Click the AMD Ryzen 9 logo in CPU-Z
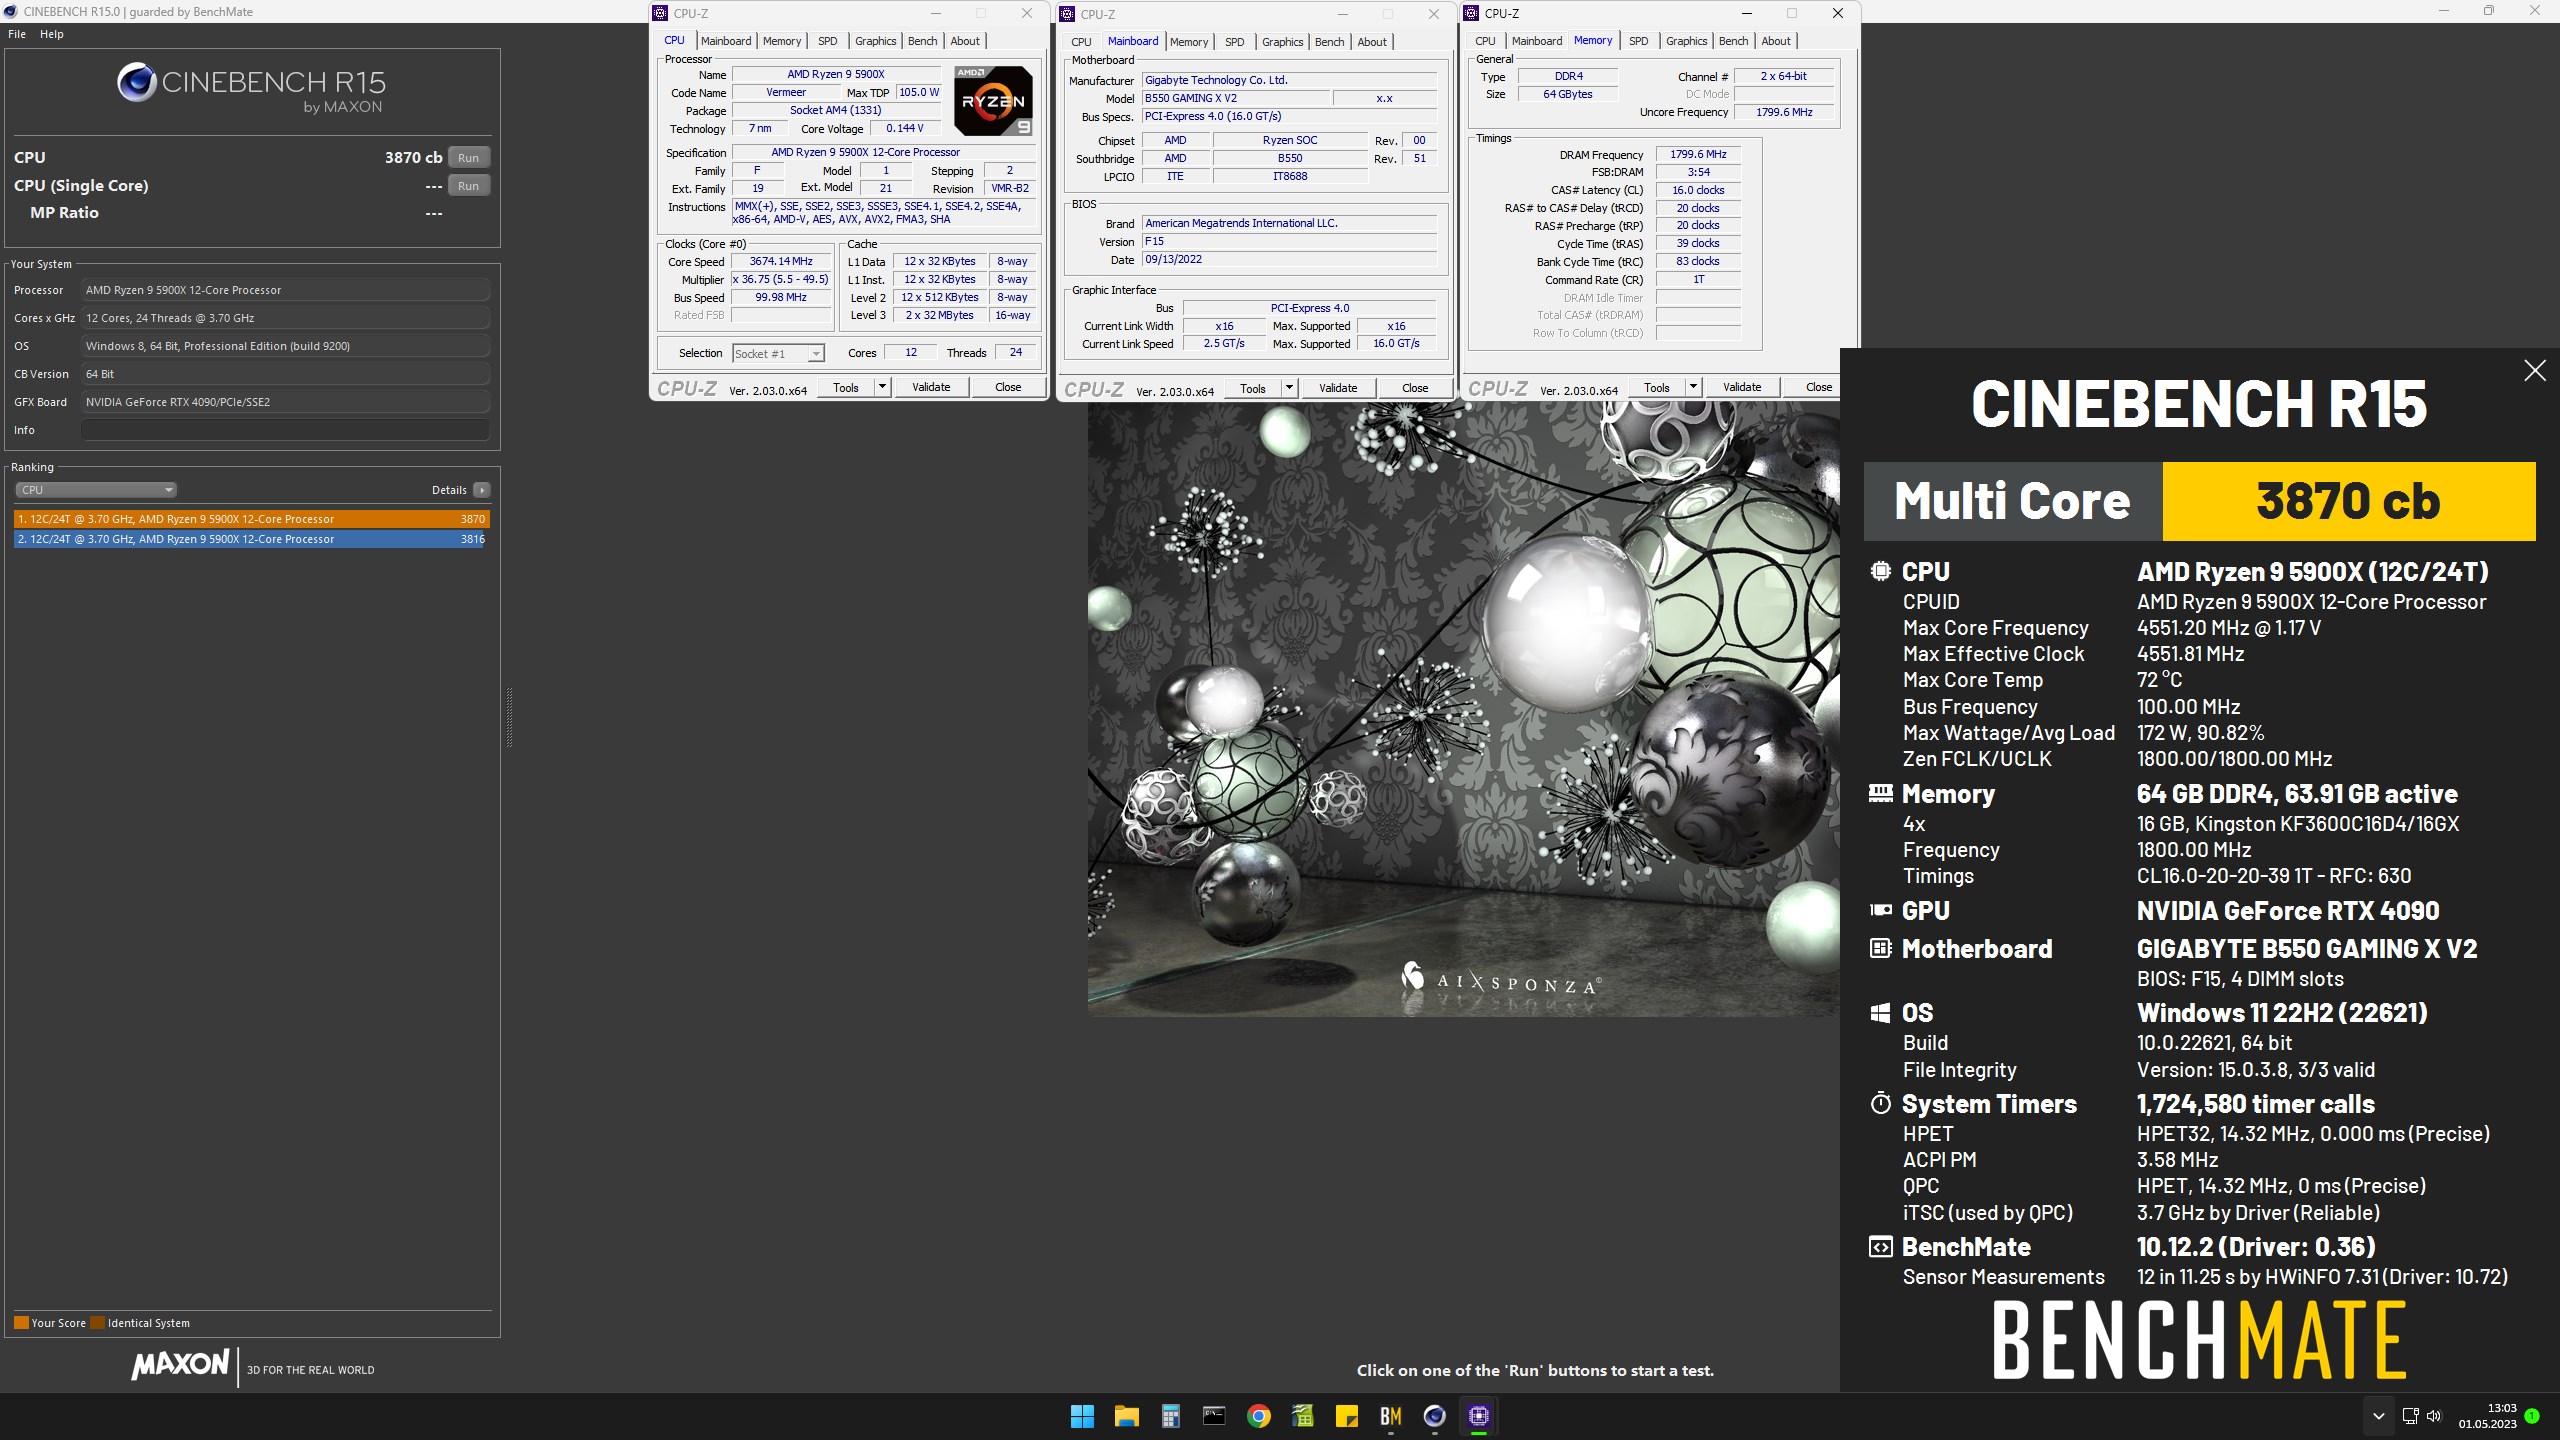 pyautogui.click(x=993, y=101)
